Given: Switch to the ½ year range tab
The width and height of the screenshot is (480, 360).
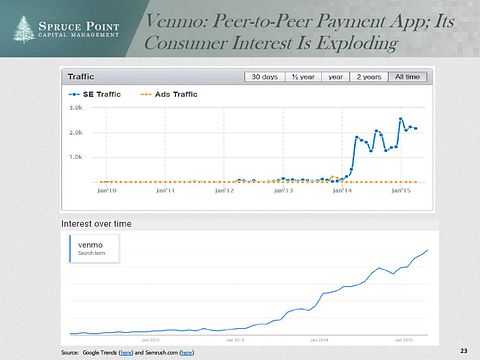Looking at the screenshot, I should [x=303, y=77].
